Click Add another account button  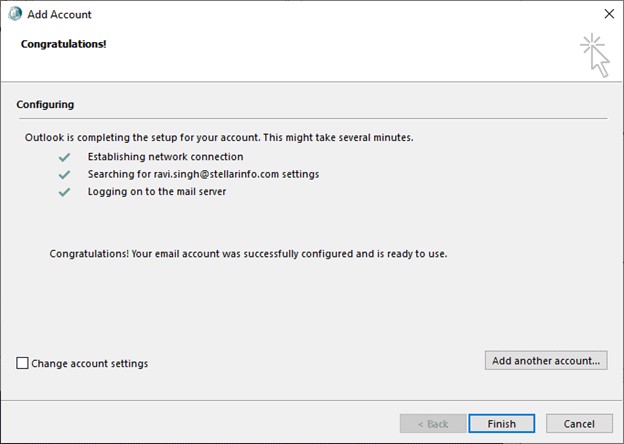[x=546, y=360]
